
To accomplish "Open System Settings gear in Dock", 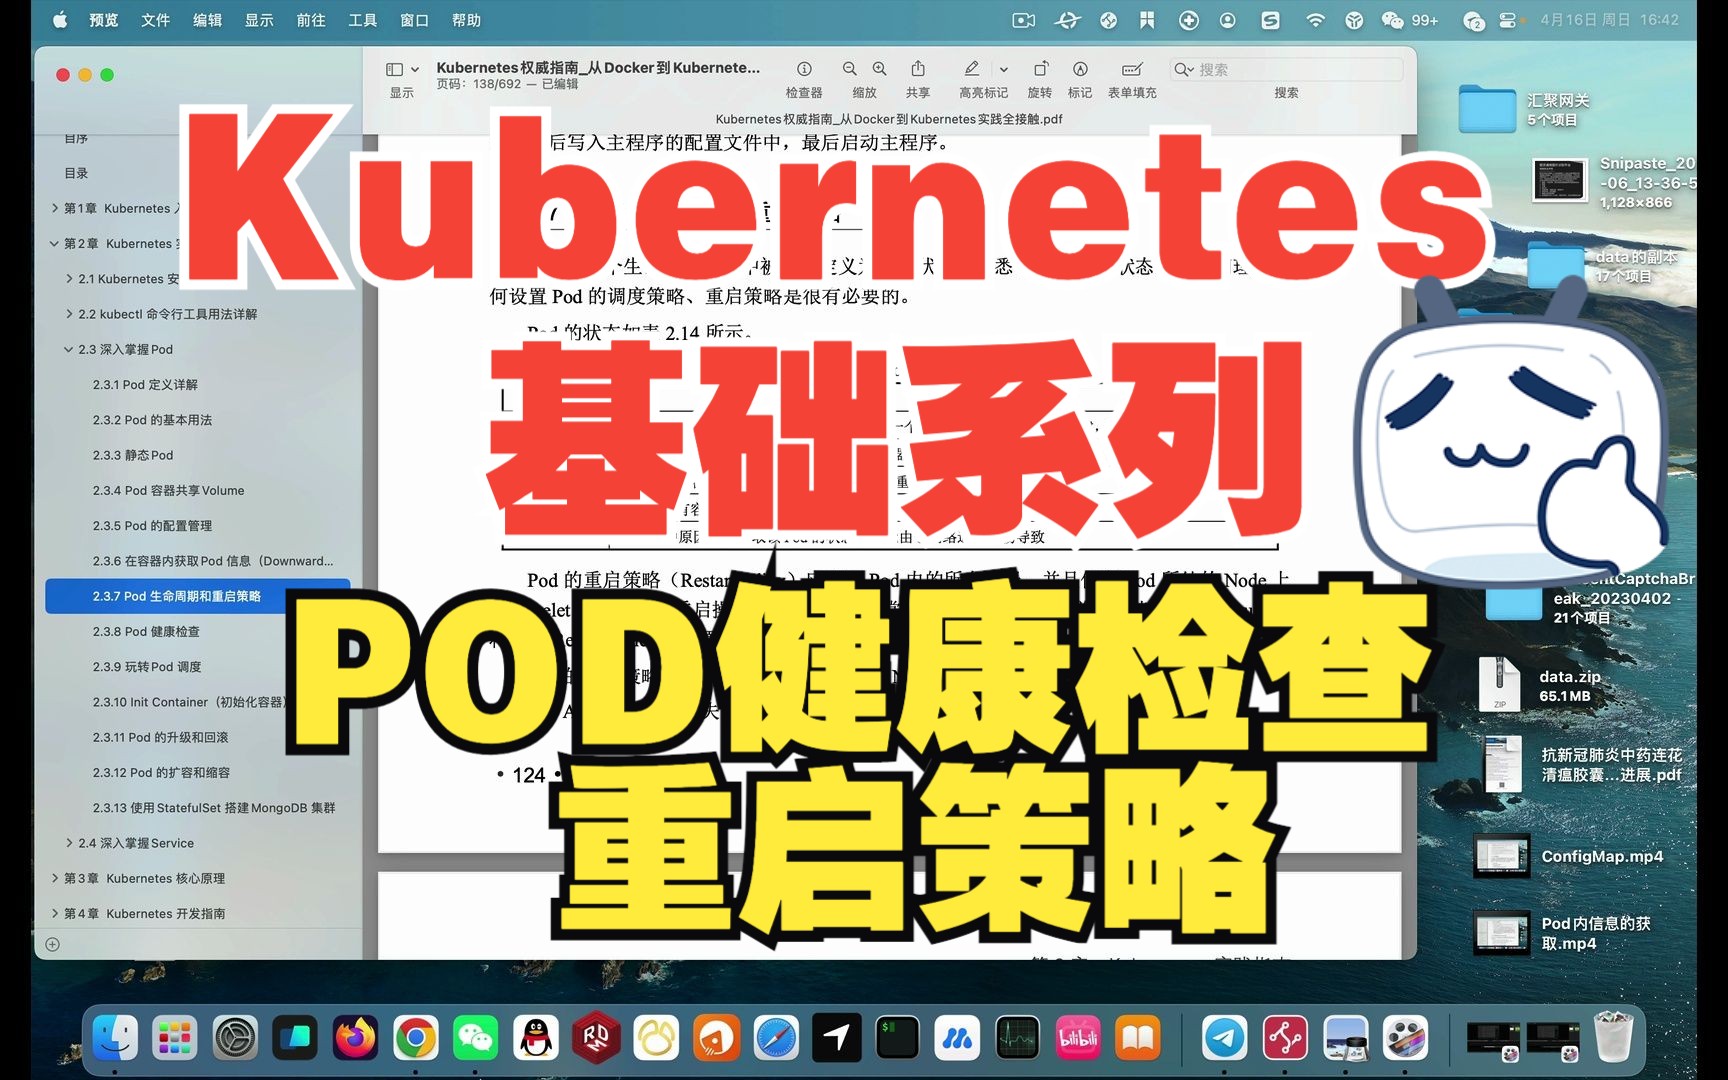I will (x=235, y=1038).
